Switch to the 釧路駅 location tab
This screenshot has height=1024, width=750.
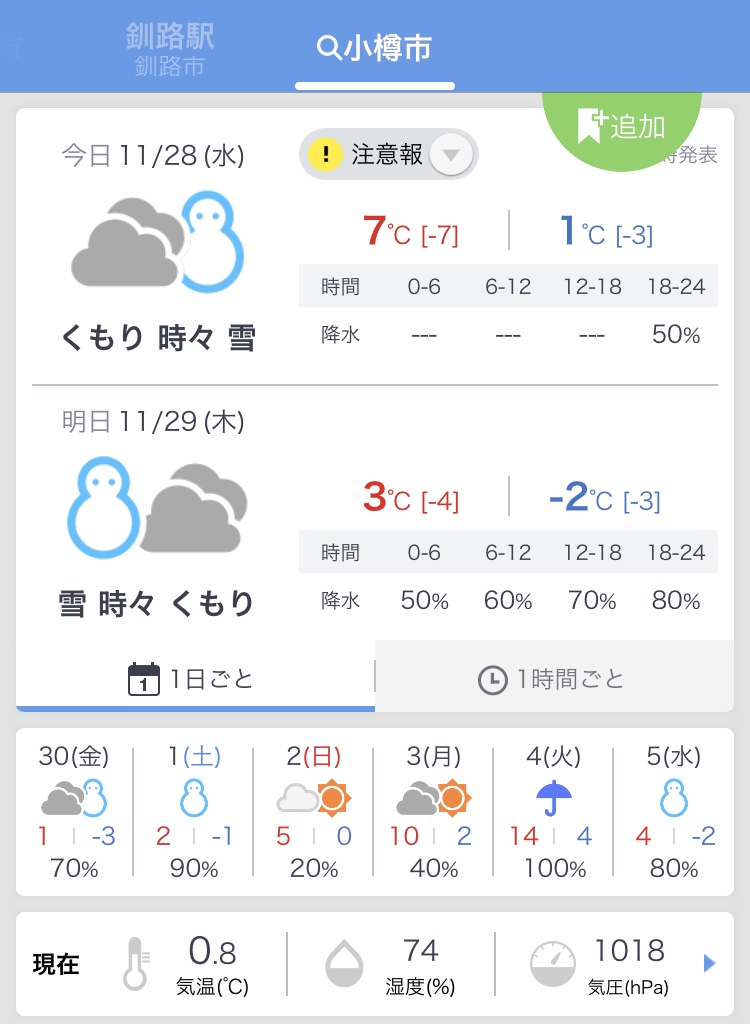[170, 48]
